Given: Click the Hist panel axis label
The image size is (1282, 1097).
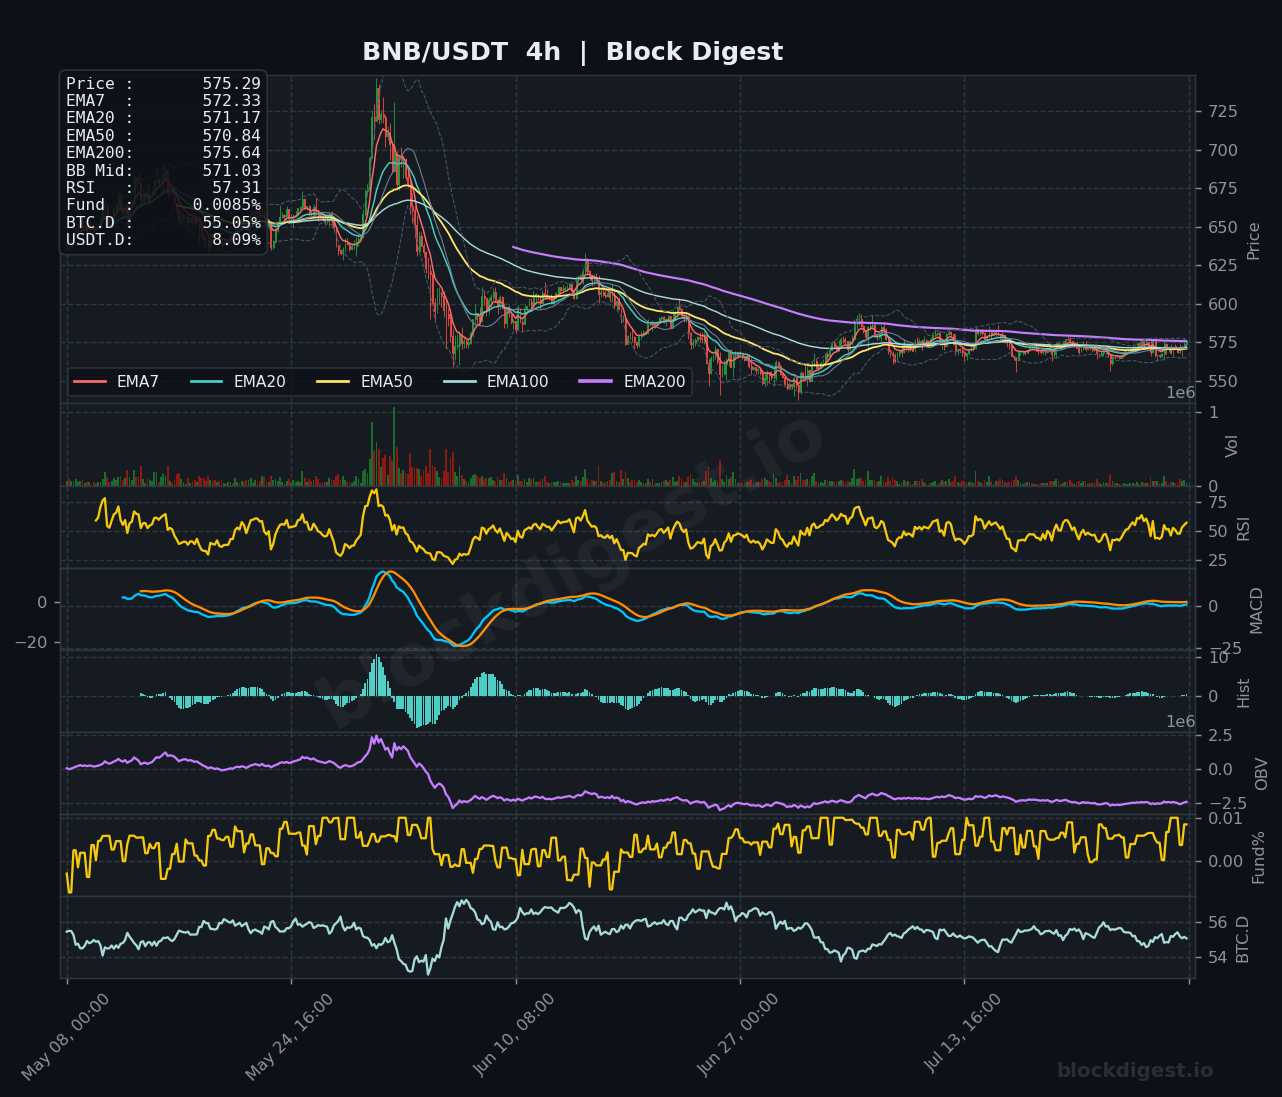Looking at the screenshot, I should (x=1244, y=693).
